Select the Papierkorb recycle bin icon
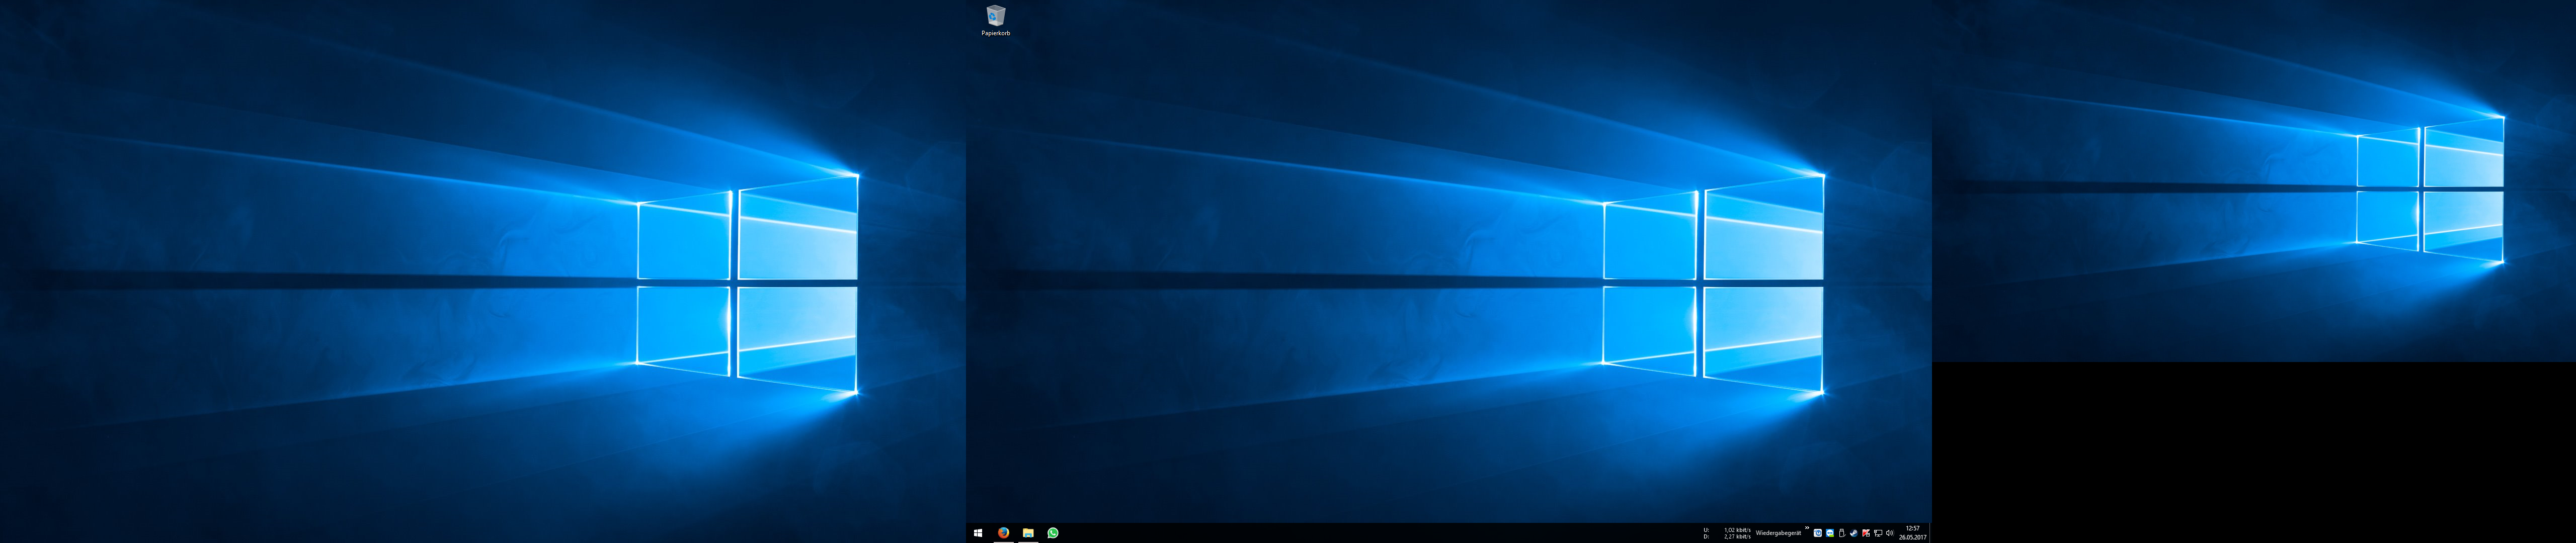 [x=995, y=17]
